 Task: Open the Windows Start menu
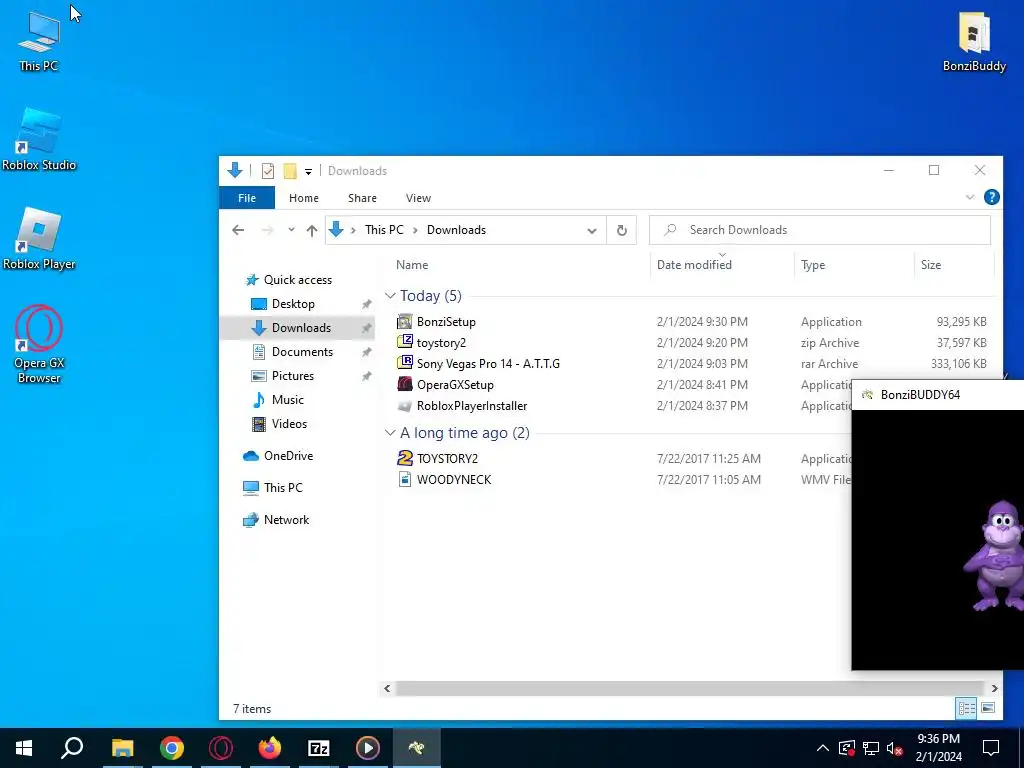coord(24,748)
